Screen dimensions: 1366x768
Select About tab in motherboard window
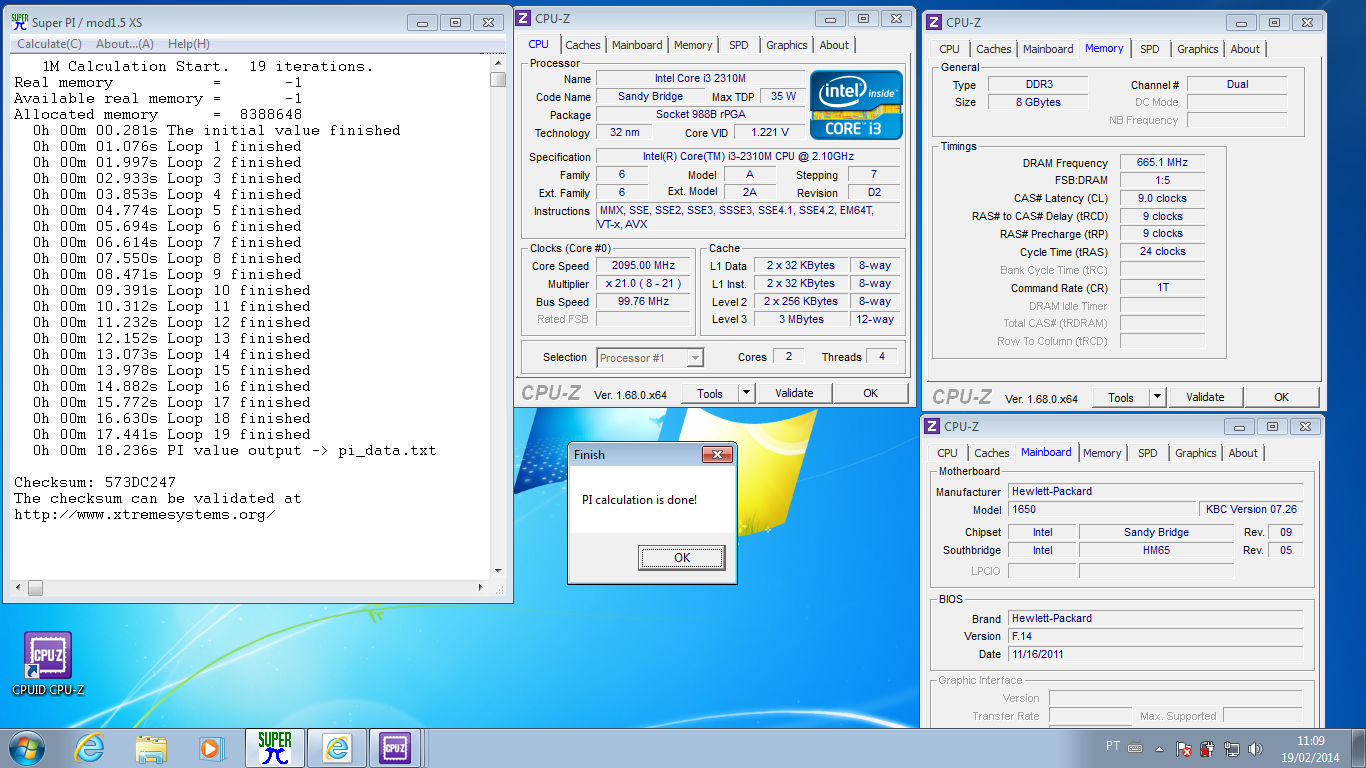pyautogui.click(x=1243, y=453)
